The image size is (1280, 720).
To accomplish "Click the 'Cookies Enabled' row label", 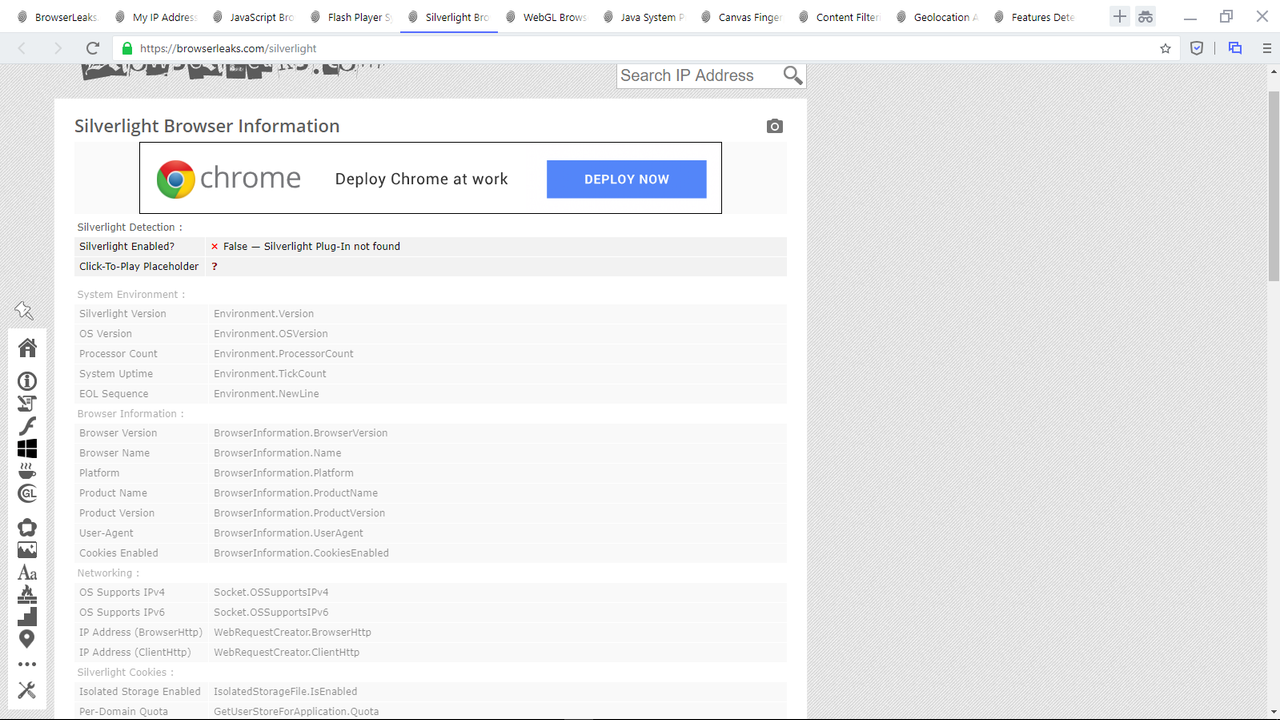I will [119, 553].
